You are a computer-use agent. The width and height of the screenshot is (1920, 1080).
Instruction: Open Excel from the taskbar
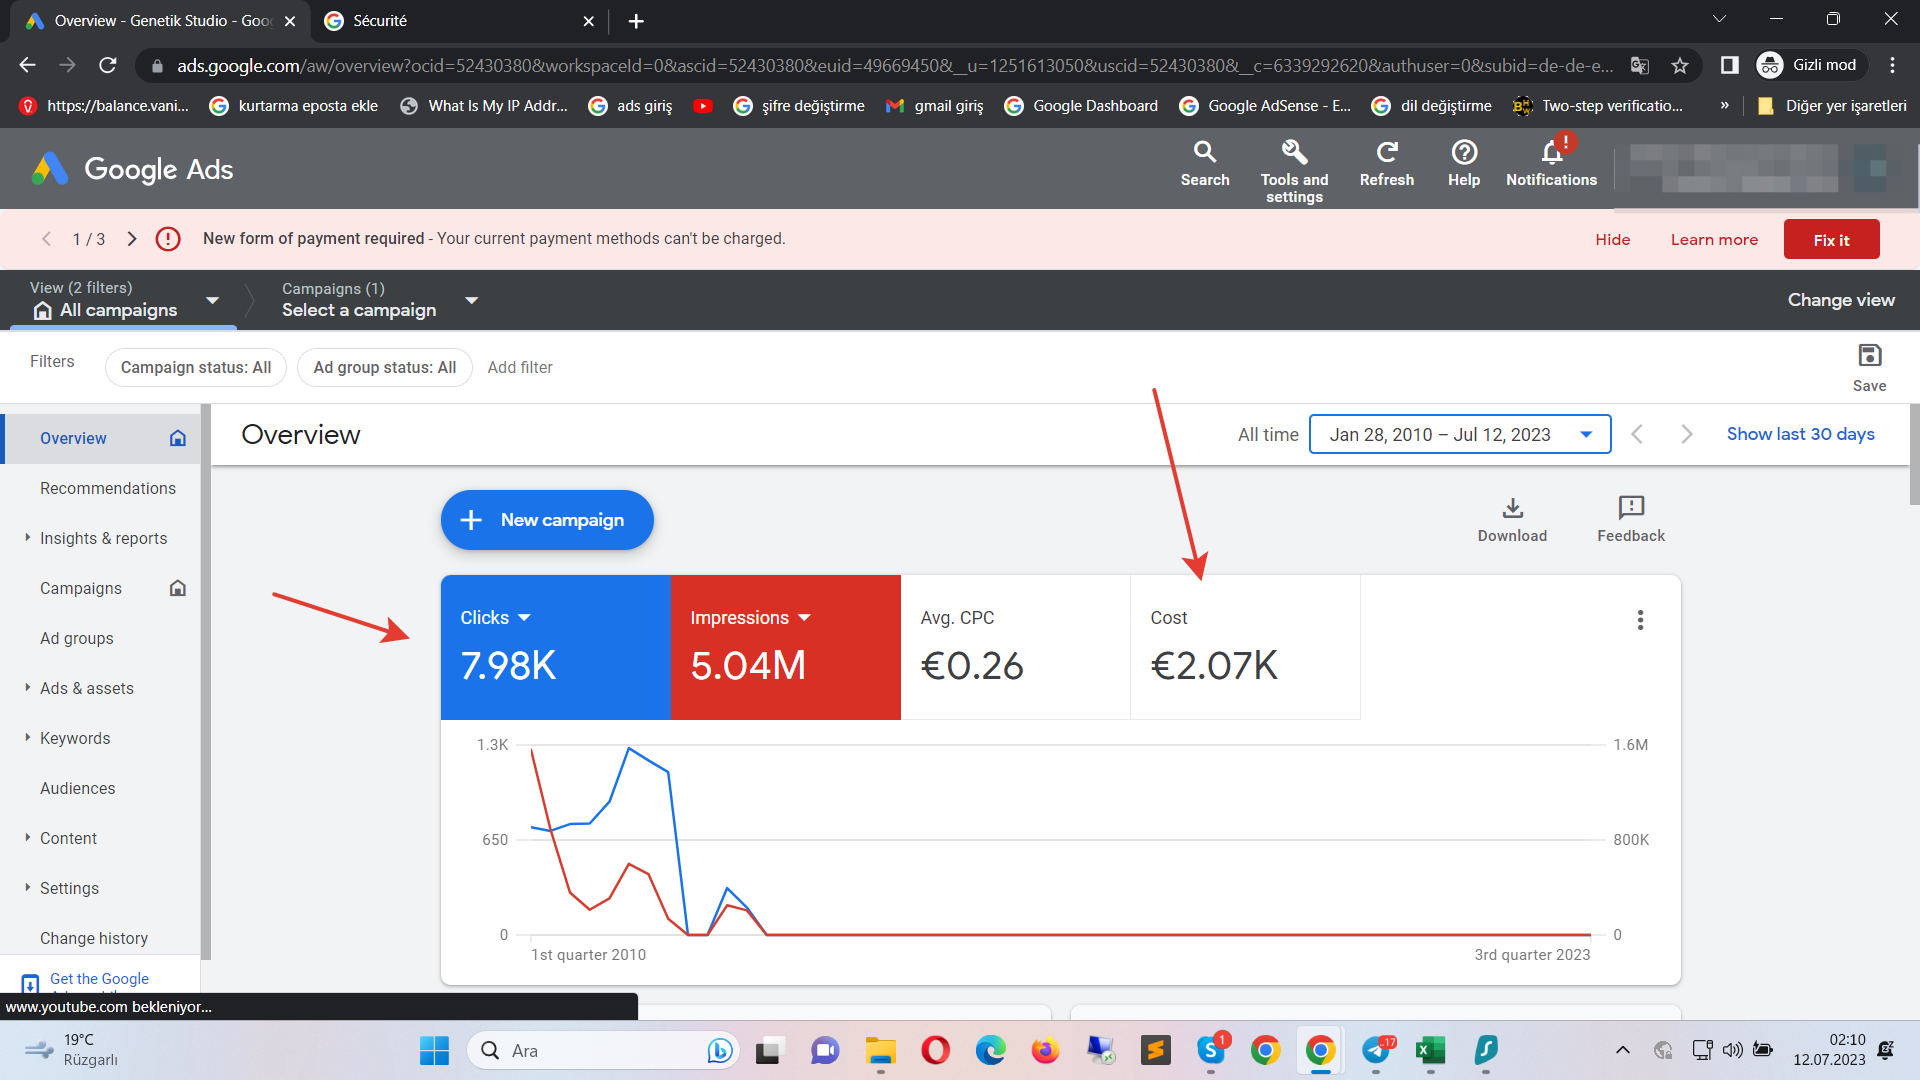point(1431,1050)
